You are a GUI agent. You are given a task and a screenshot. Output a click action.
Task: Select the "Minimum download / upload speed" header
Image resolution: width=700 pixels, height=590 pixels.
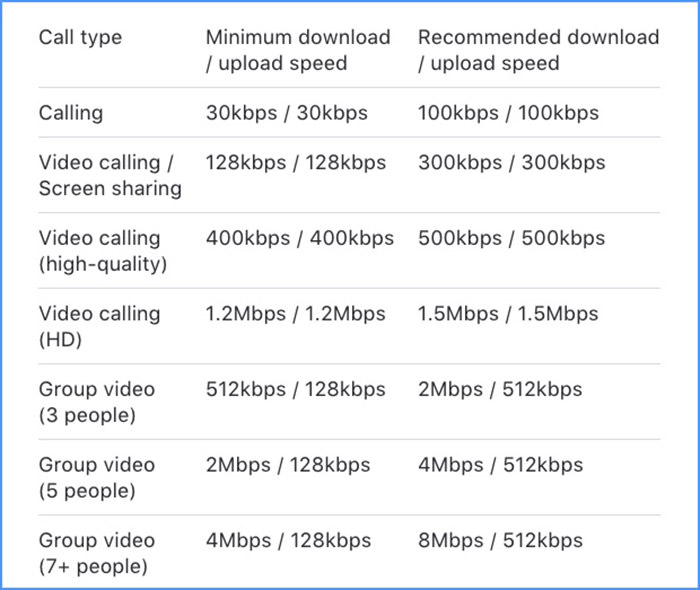coord(298,50)
